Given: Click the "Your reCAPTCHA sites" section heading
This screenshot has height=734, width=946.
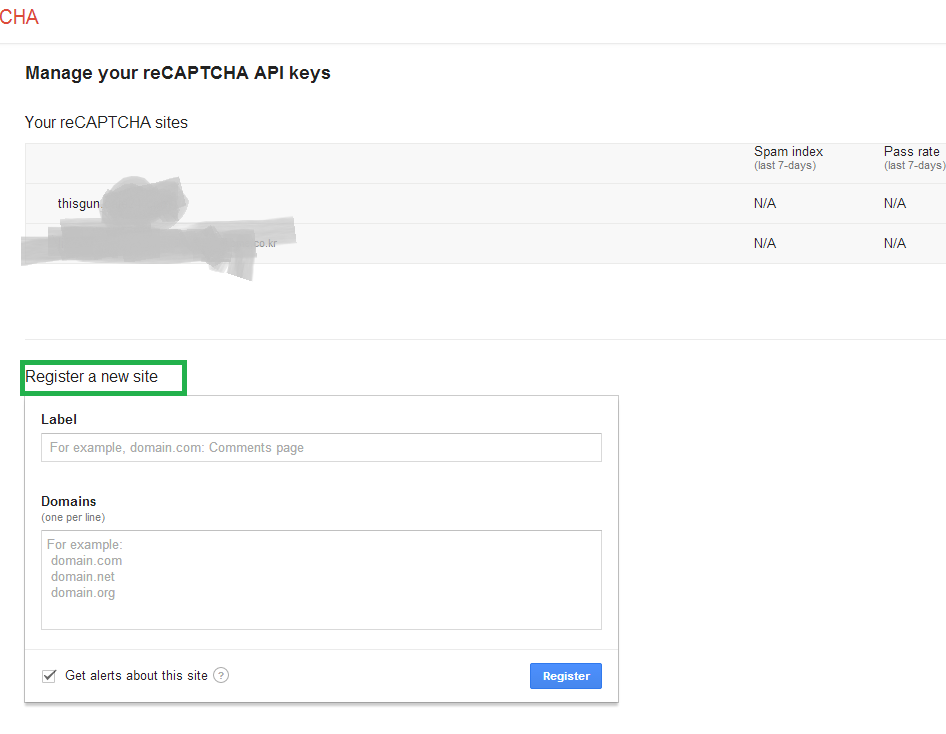Looking at the screenshot, I should (x=106, y=123).
